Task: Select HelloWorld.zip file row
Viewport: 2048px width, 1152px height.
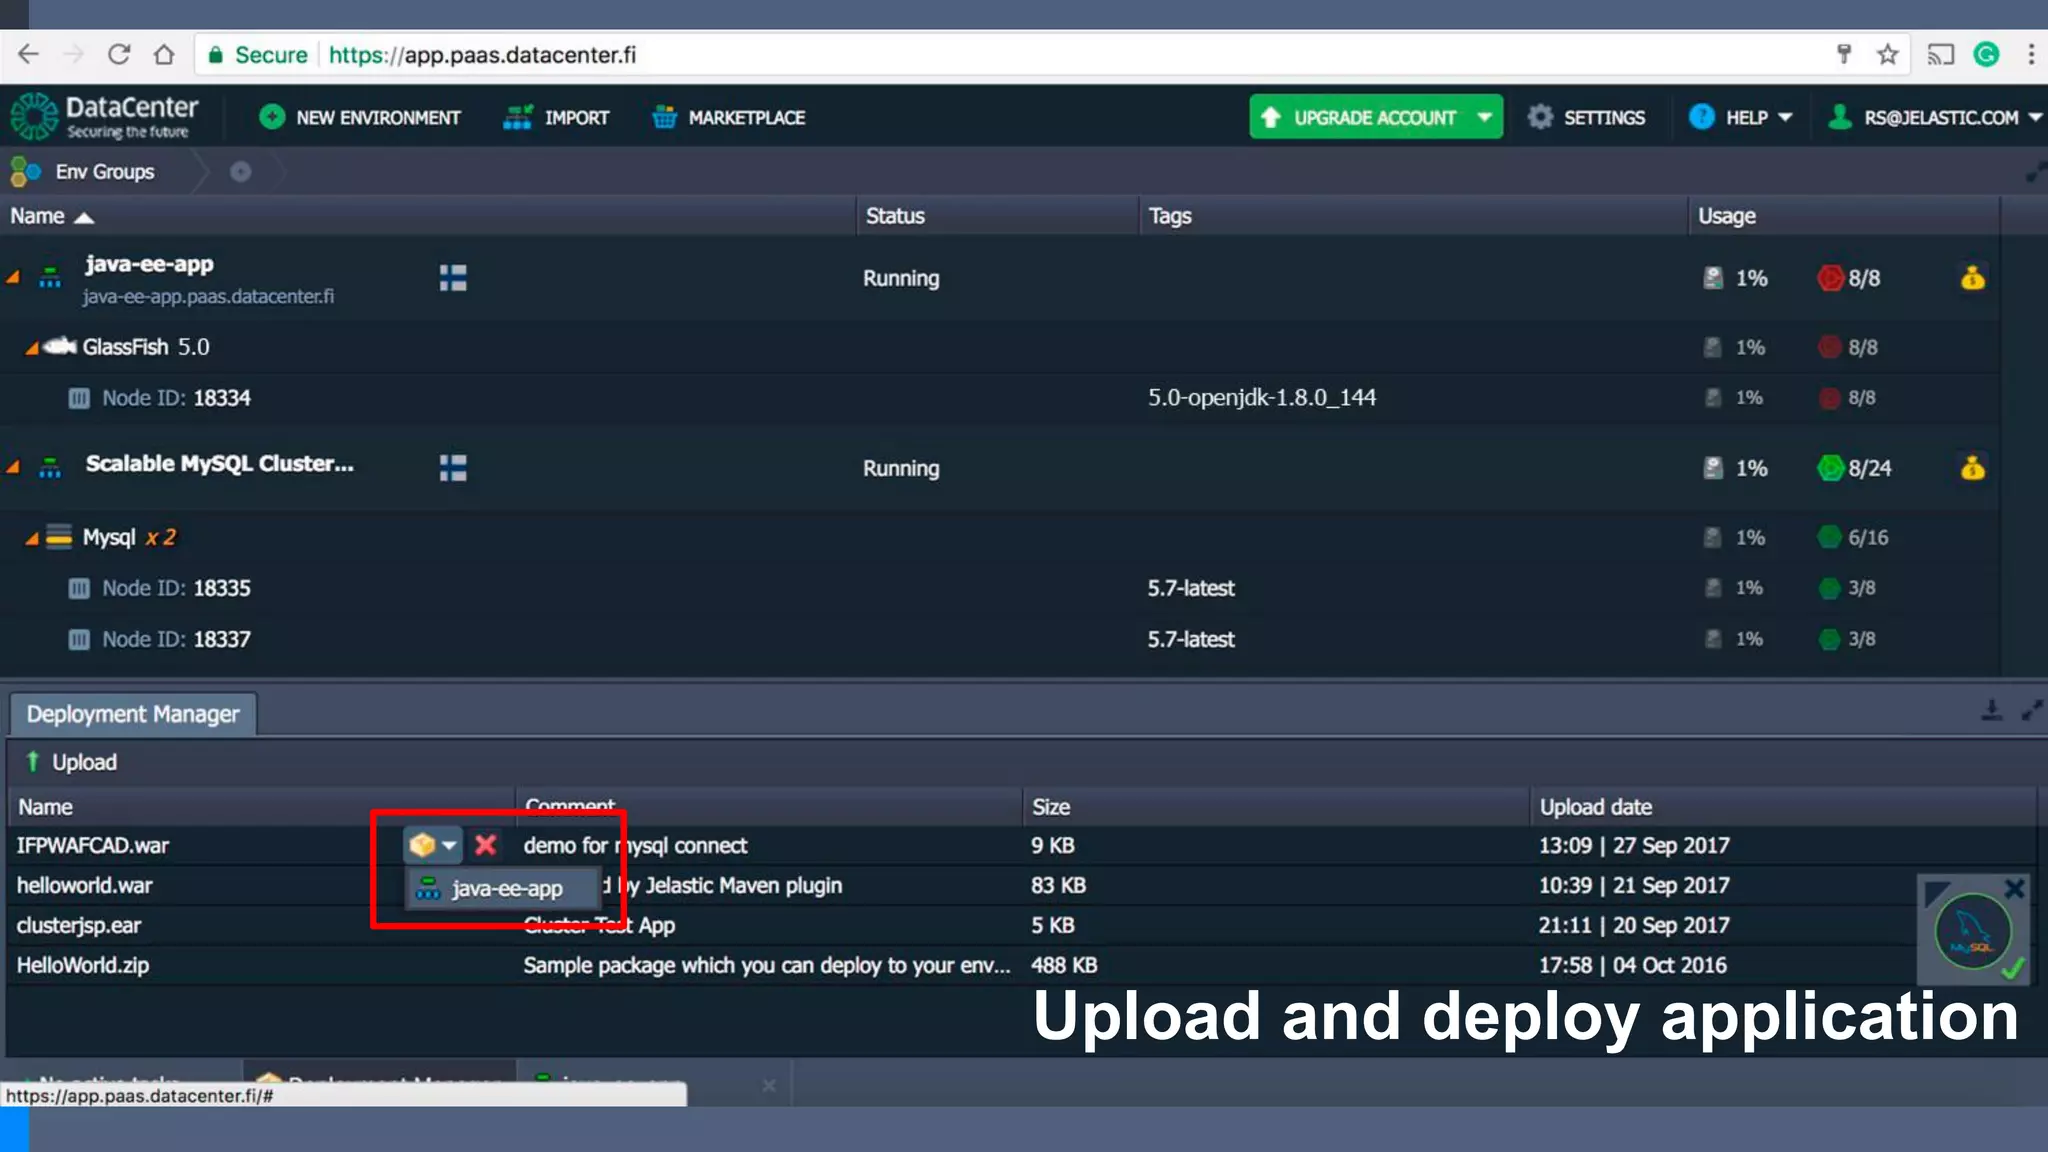Action: (x=1022, y=966)
